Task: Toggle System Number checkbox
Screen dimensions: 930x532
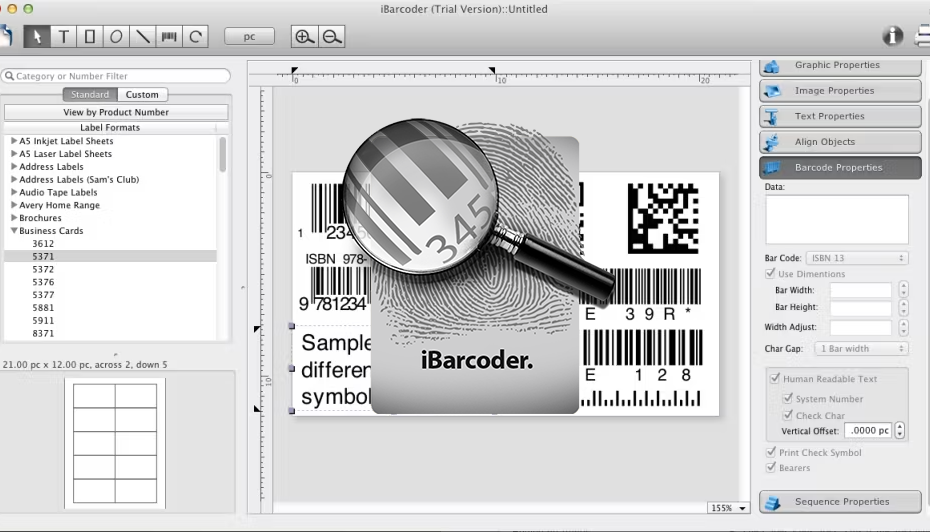Action: click(788, 398)
